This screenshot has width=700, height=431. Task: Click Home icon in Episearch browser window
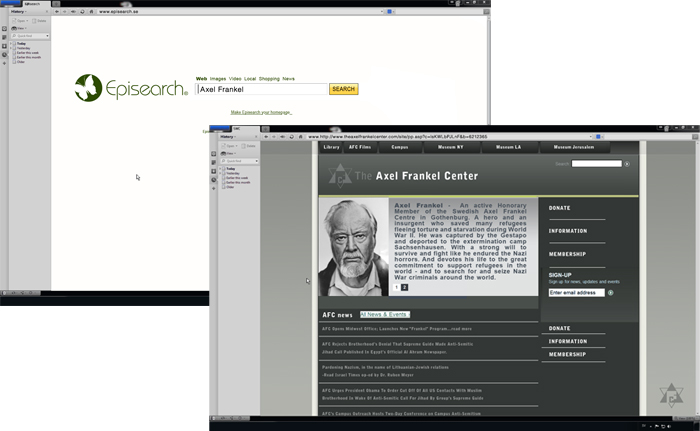coord(92,12)
